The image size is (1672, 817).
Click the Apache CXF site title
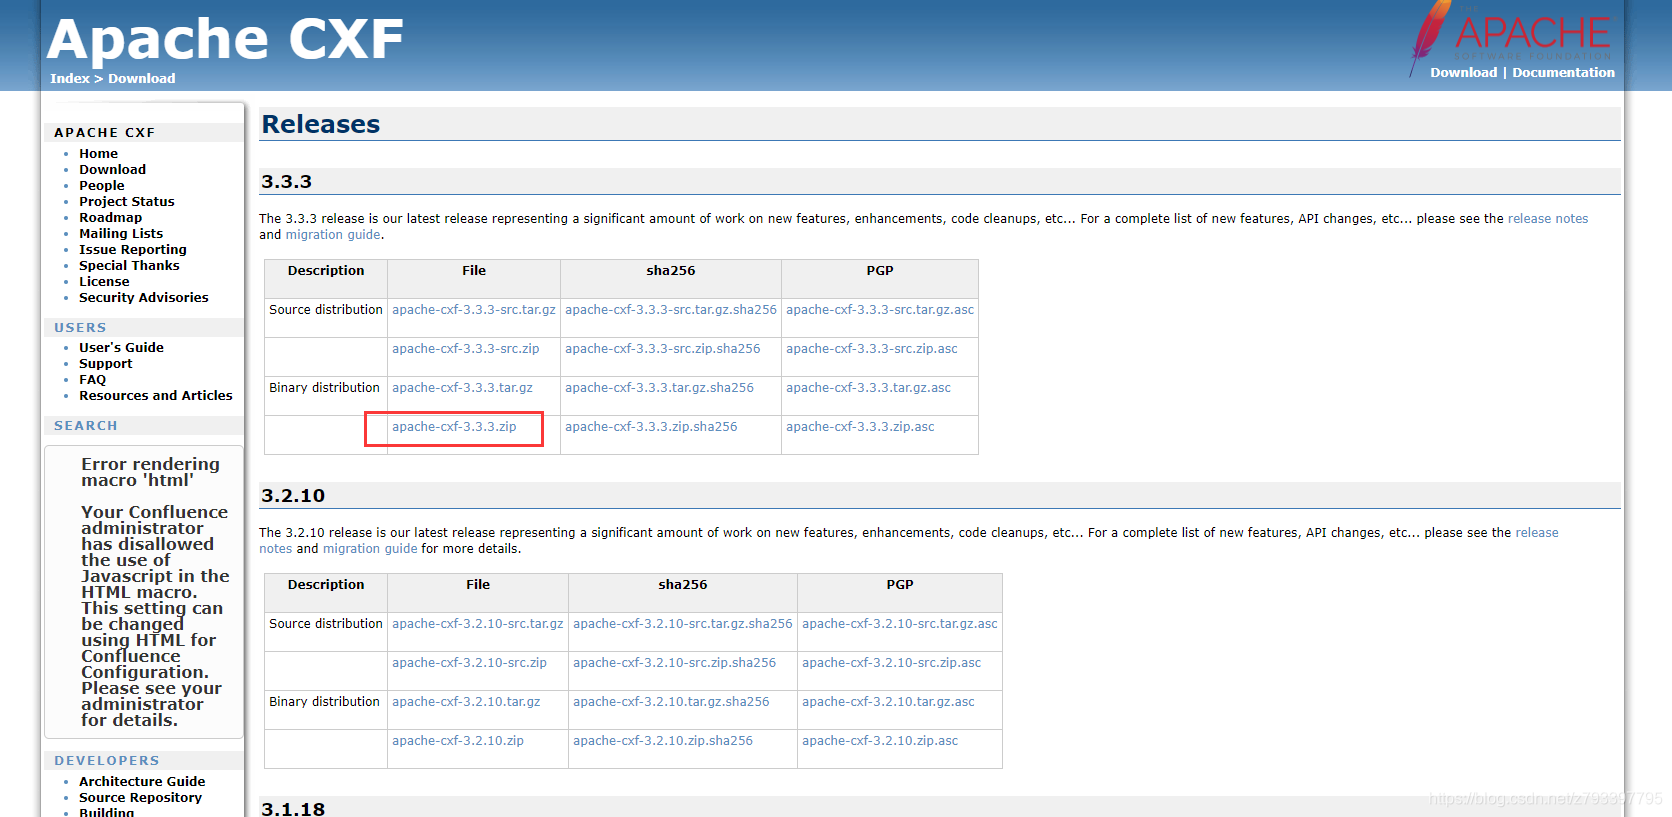(x=225, y=40)
